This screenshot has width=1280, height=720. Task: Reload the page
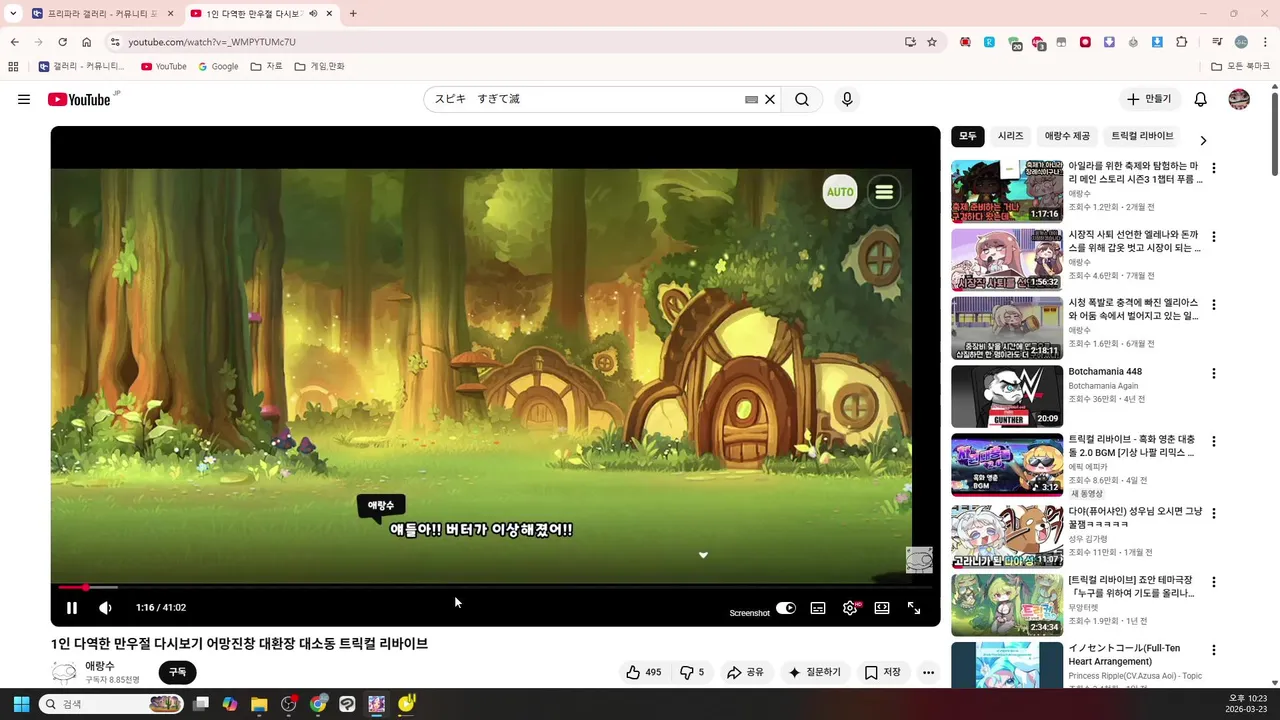coord(62,42)
